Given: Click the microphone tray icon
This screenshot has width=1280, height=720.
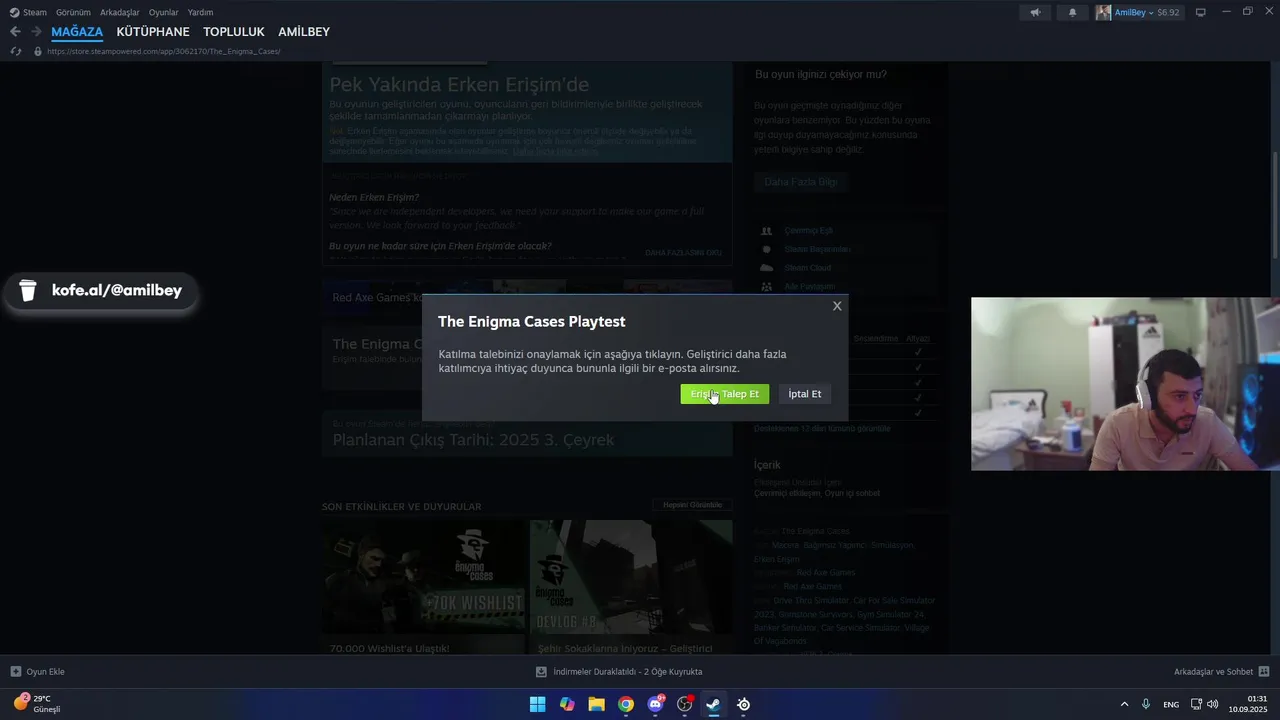Looking at the screenshot, I should coord(1146,704).
